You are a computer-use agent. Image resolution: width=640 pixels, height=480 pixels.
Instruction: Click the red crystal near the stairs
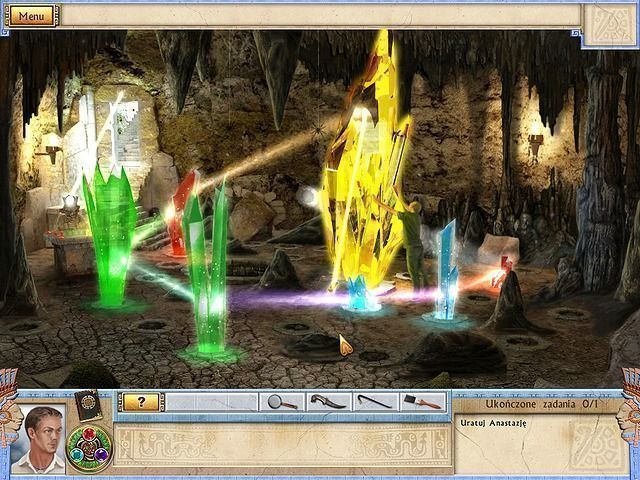coord(182,212)
